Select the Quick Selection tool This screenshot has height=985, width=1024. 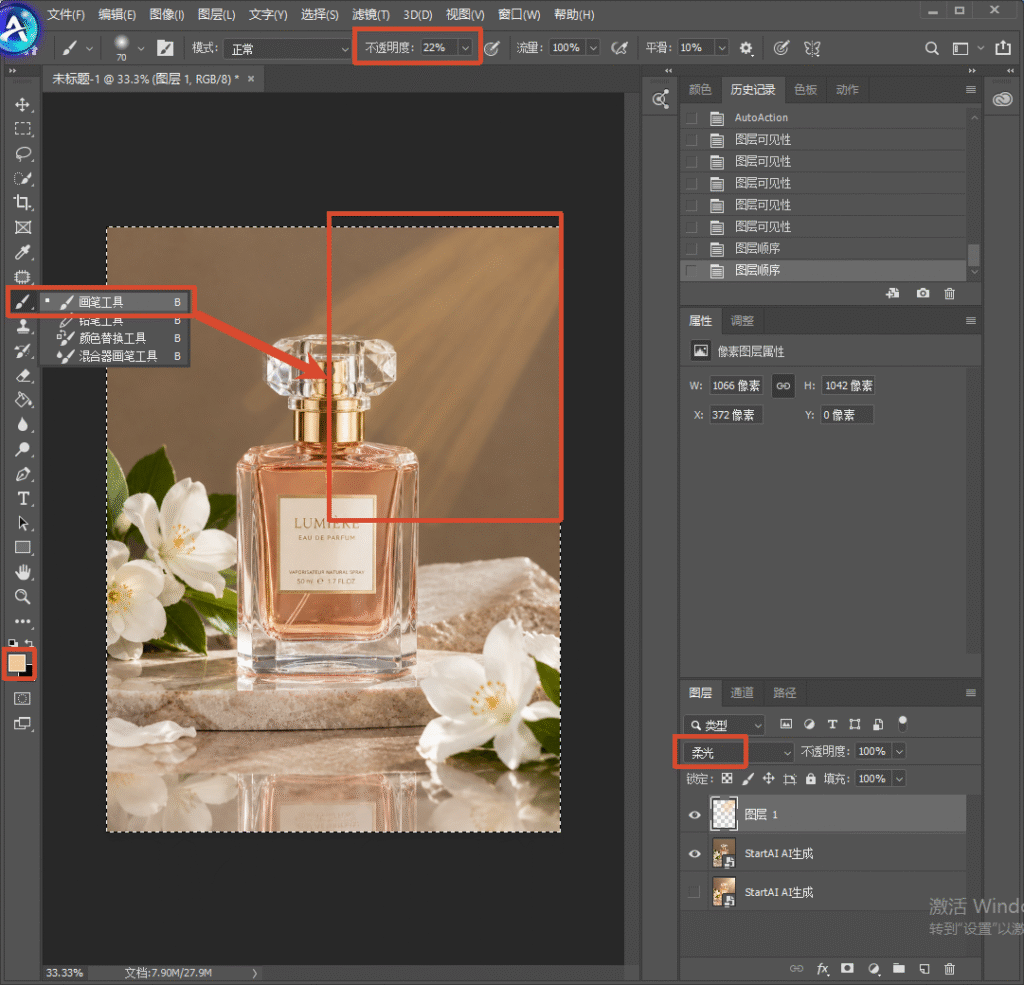23,178
